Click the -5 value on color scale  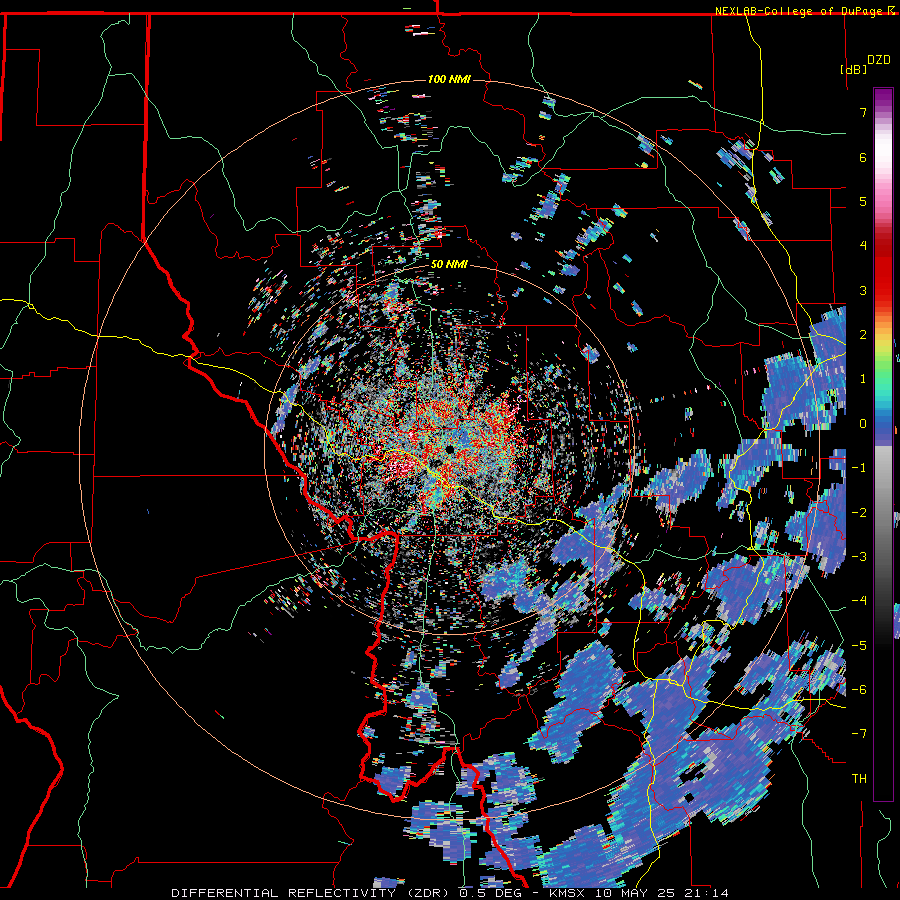coord(859,646)
